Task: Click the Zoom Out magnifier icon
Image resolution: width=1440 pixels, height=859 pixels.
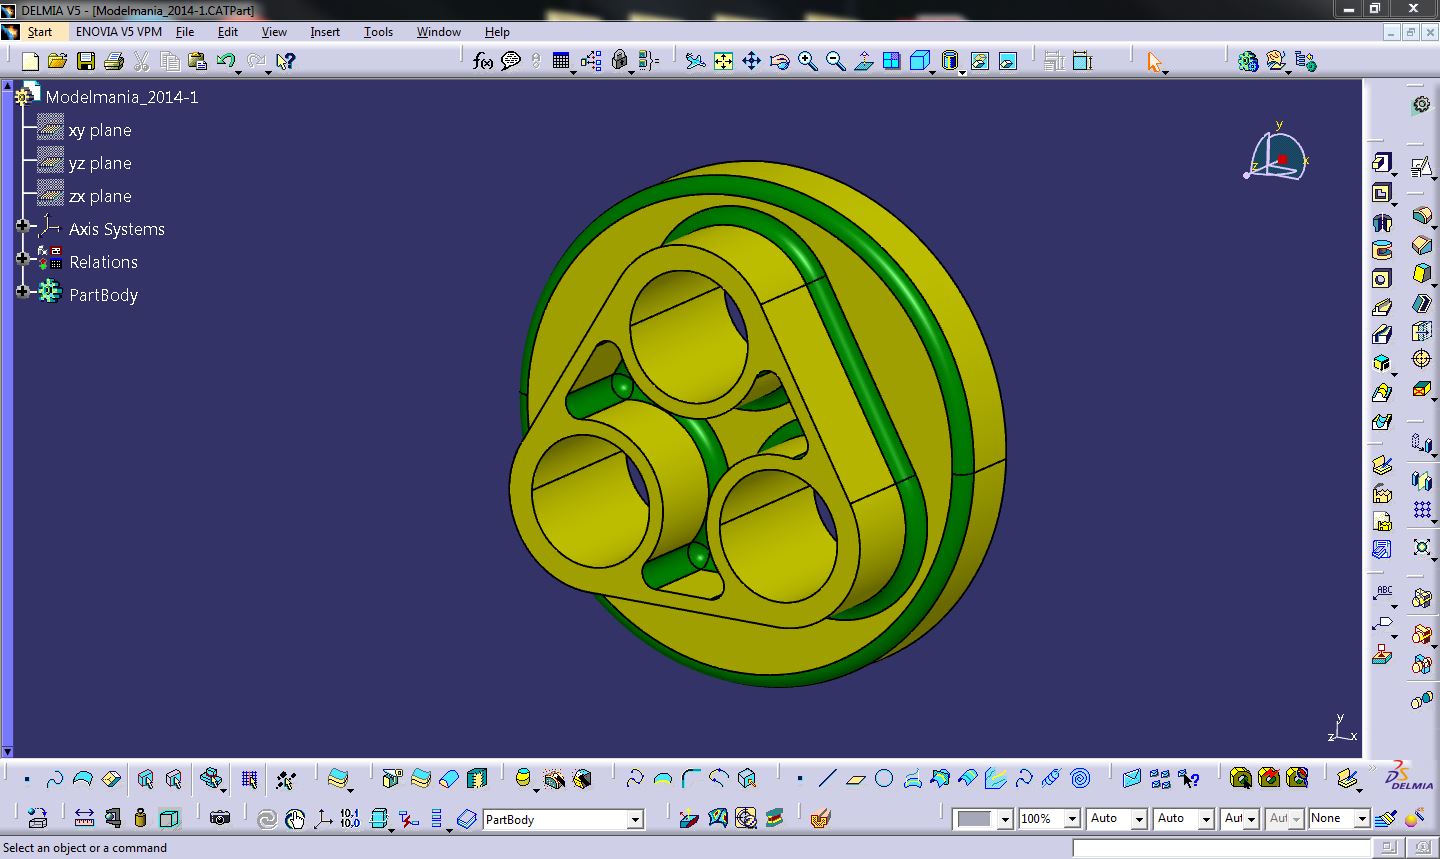Action: pos(835,61)
